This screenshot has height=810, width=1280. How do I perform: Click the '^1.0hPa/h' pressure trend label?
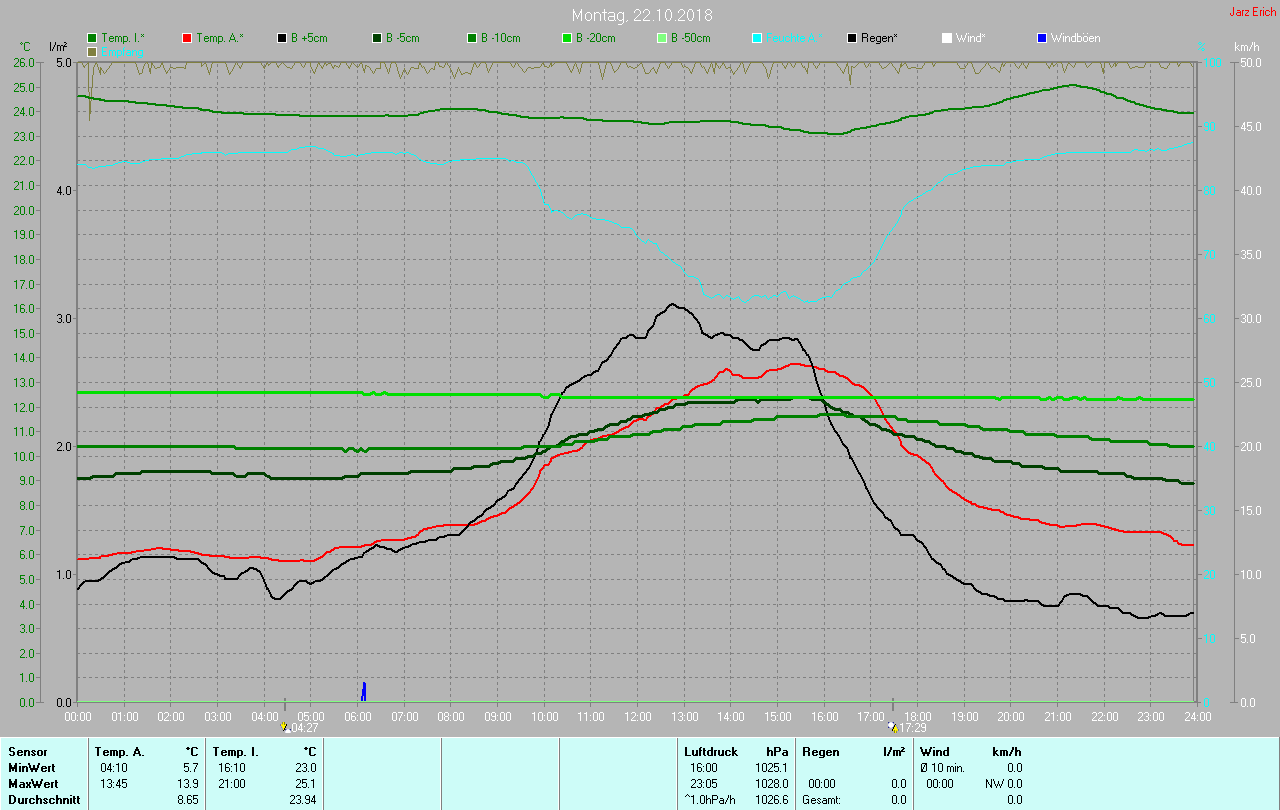[710, 800]
